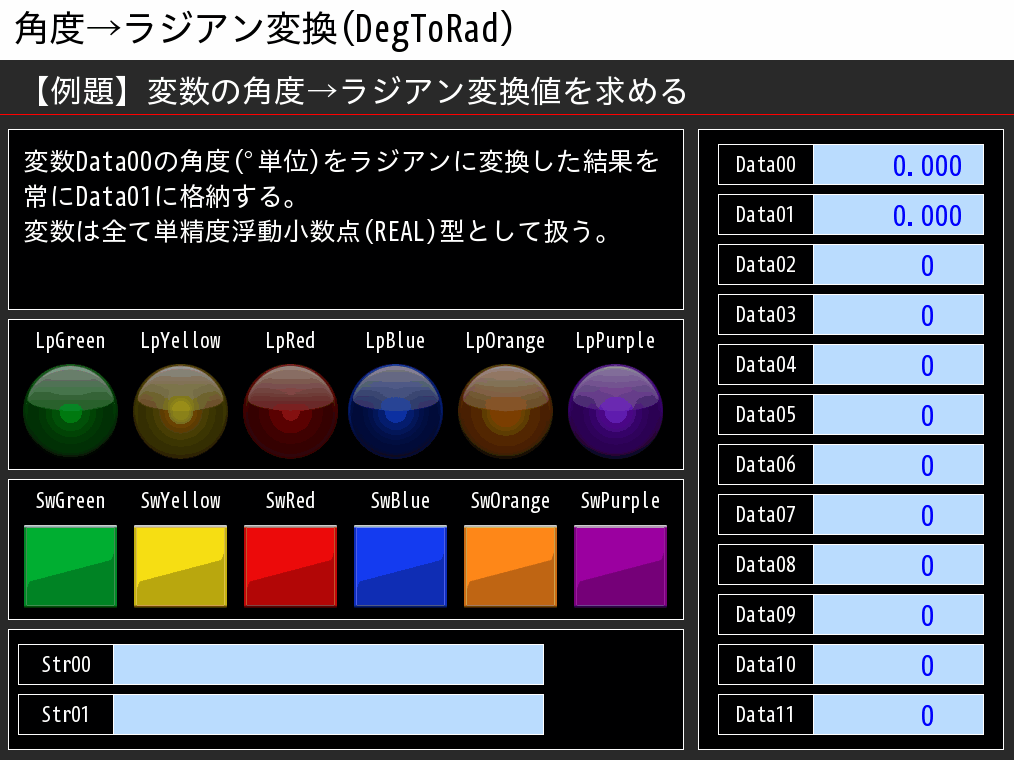Click the LpBlue lamp indicator
This screenshot has width=1014, height=760.
(395, 411)
